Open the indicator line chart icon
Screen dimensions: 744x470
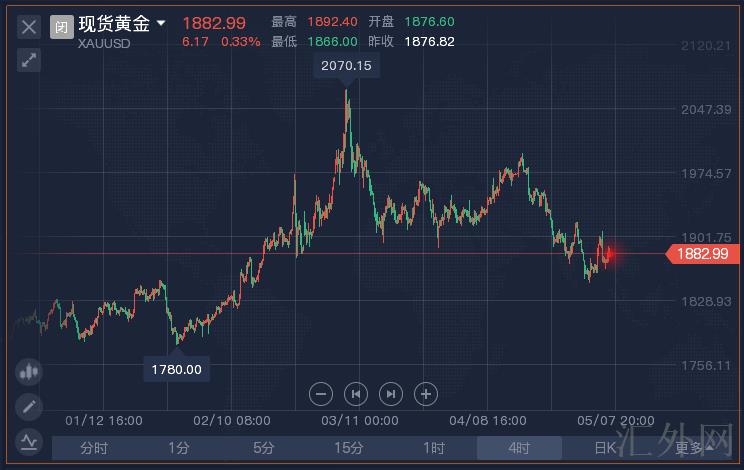tap(28, 440)
